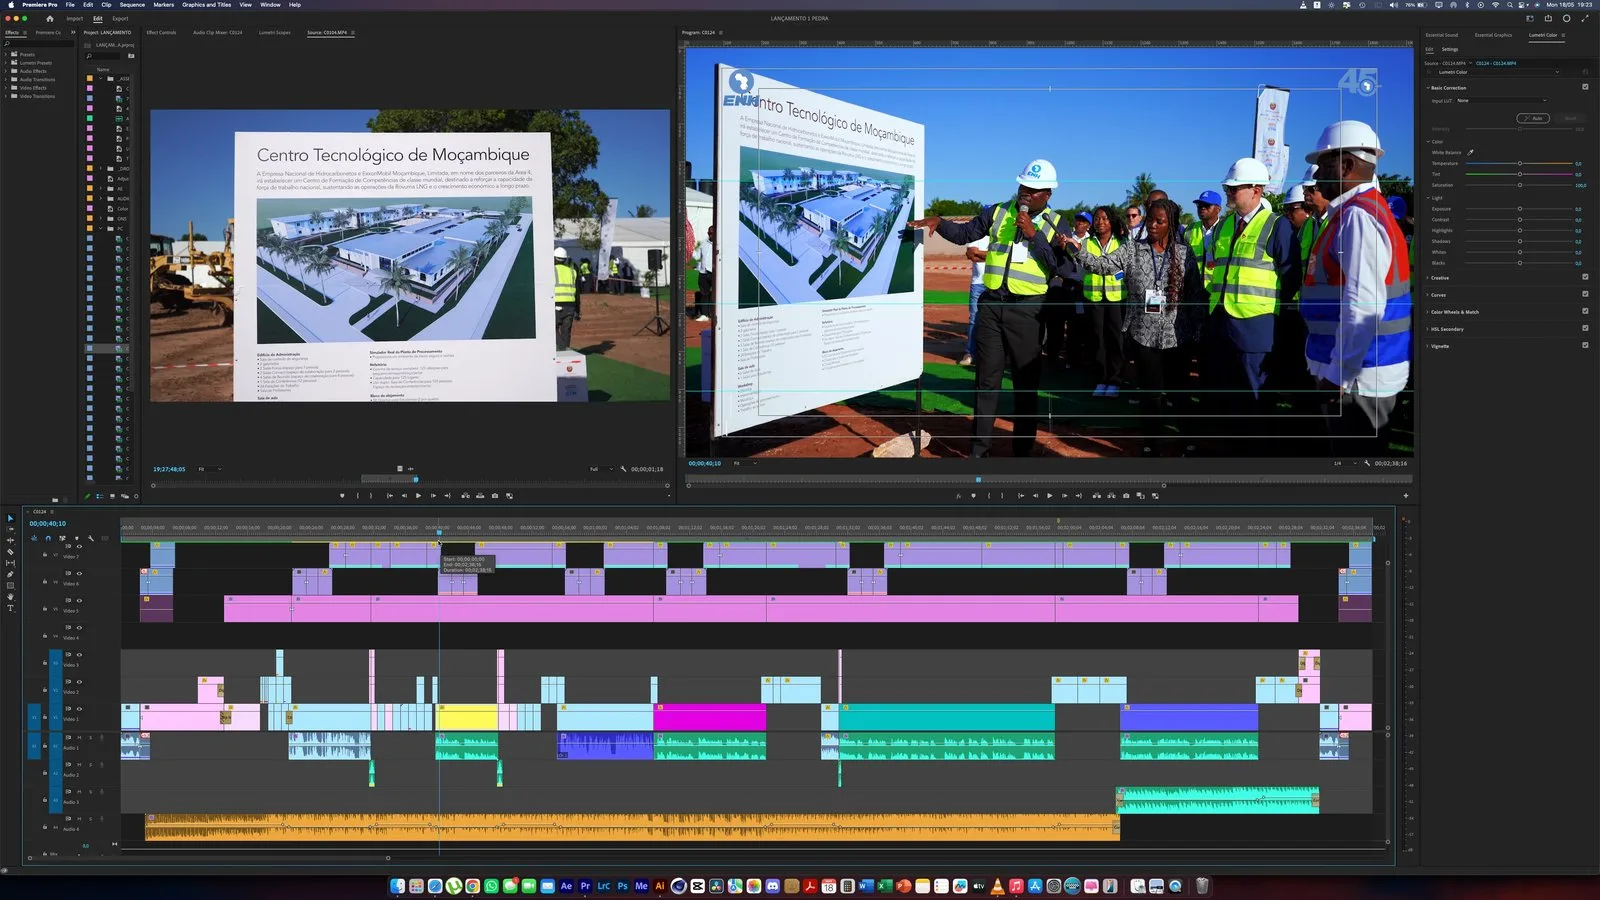
Task: Click the Temperature slider handle
Action: 1520,163
